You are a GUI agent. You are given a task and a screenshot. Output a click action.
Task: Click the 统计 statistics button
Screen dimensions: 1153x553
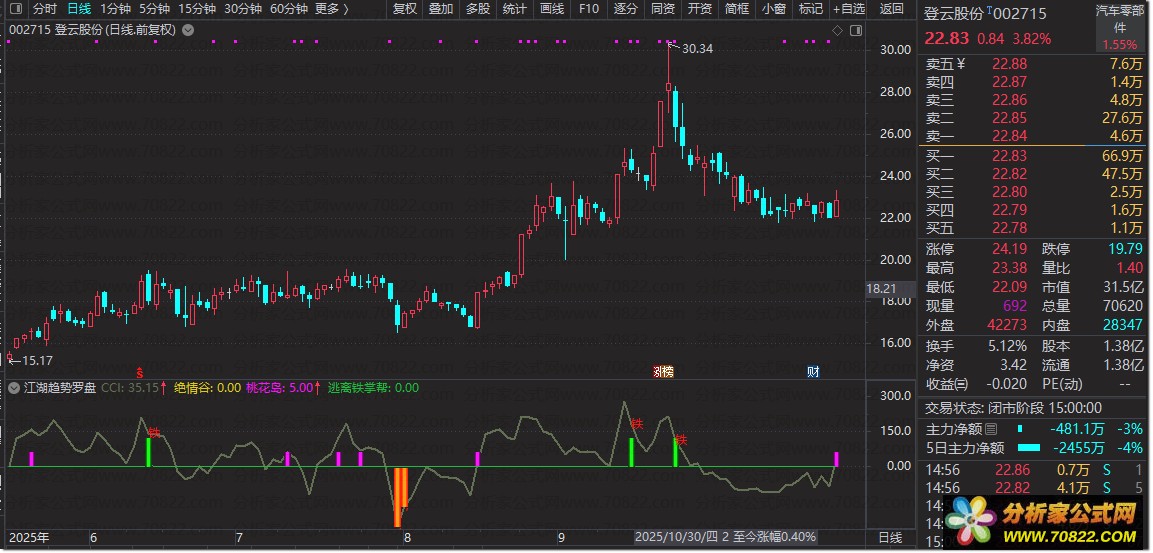pos(515,10)
